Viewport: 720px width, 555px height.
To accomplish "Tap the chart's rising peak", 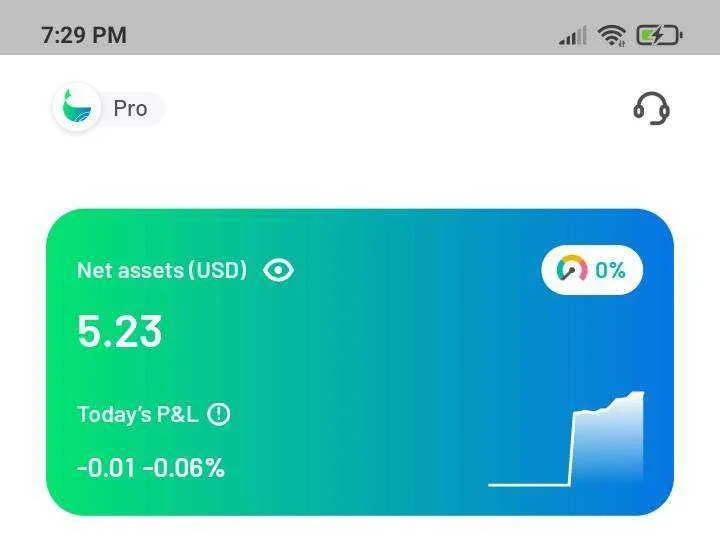I will [x=636, y=395].
